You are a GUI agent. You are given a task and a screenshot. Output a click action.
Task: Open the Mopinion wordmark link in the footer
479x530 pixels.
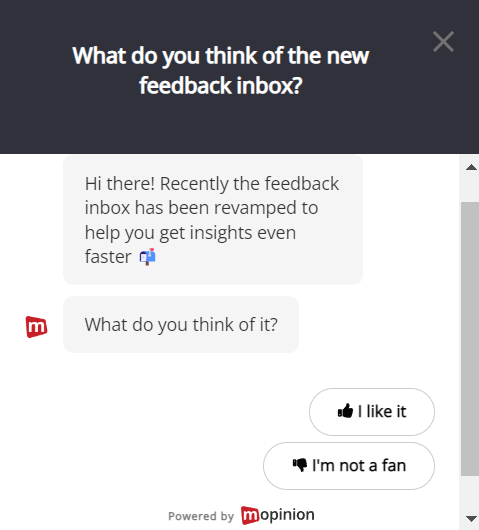(x=278, y=515)
